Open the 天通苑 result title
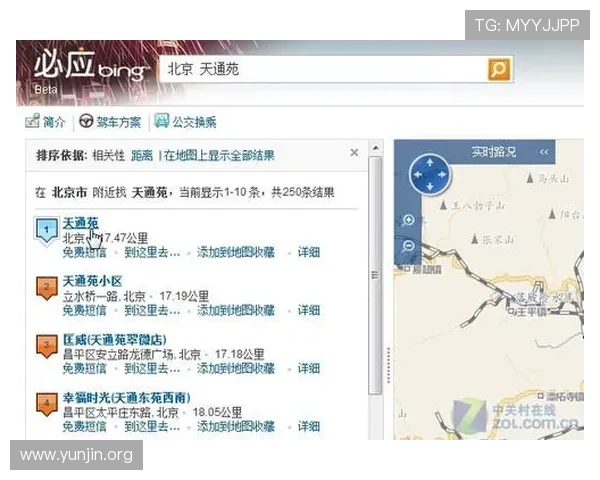This screenshot has height=480, width=600. click(x=80, y=223)
